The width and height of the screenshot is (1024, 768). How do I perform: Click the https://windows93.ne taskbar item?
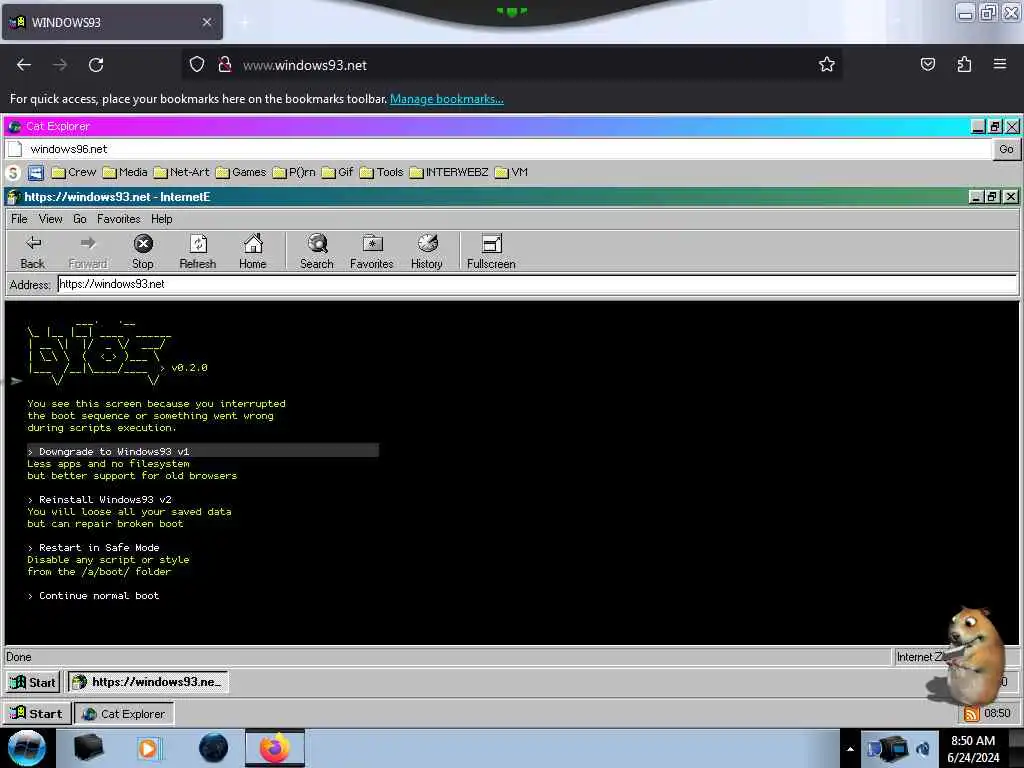click(148, 682)
